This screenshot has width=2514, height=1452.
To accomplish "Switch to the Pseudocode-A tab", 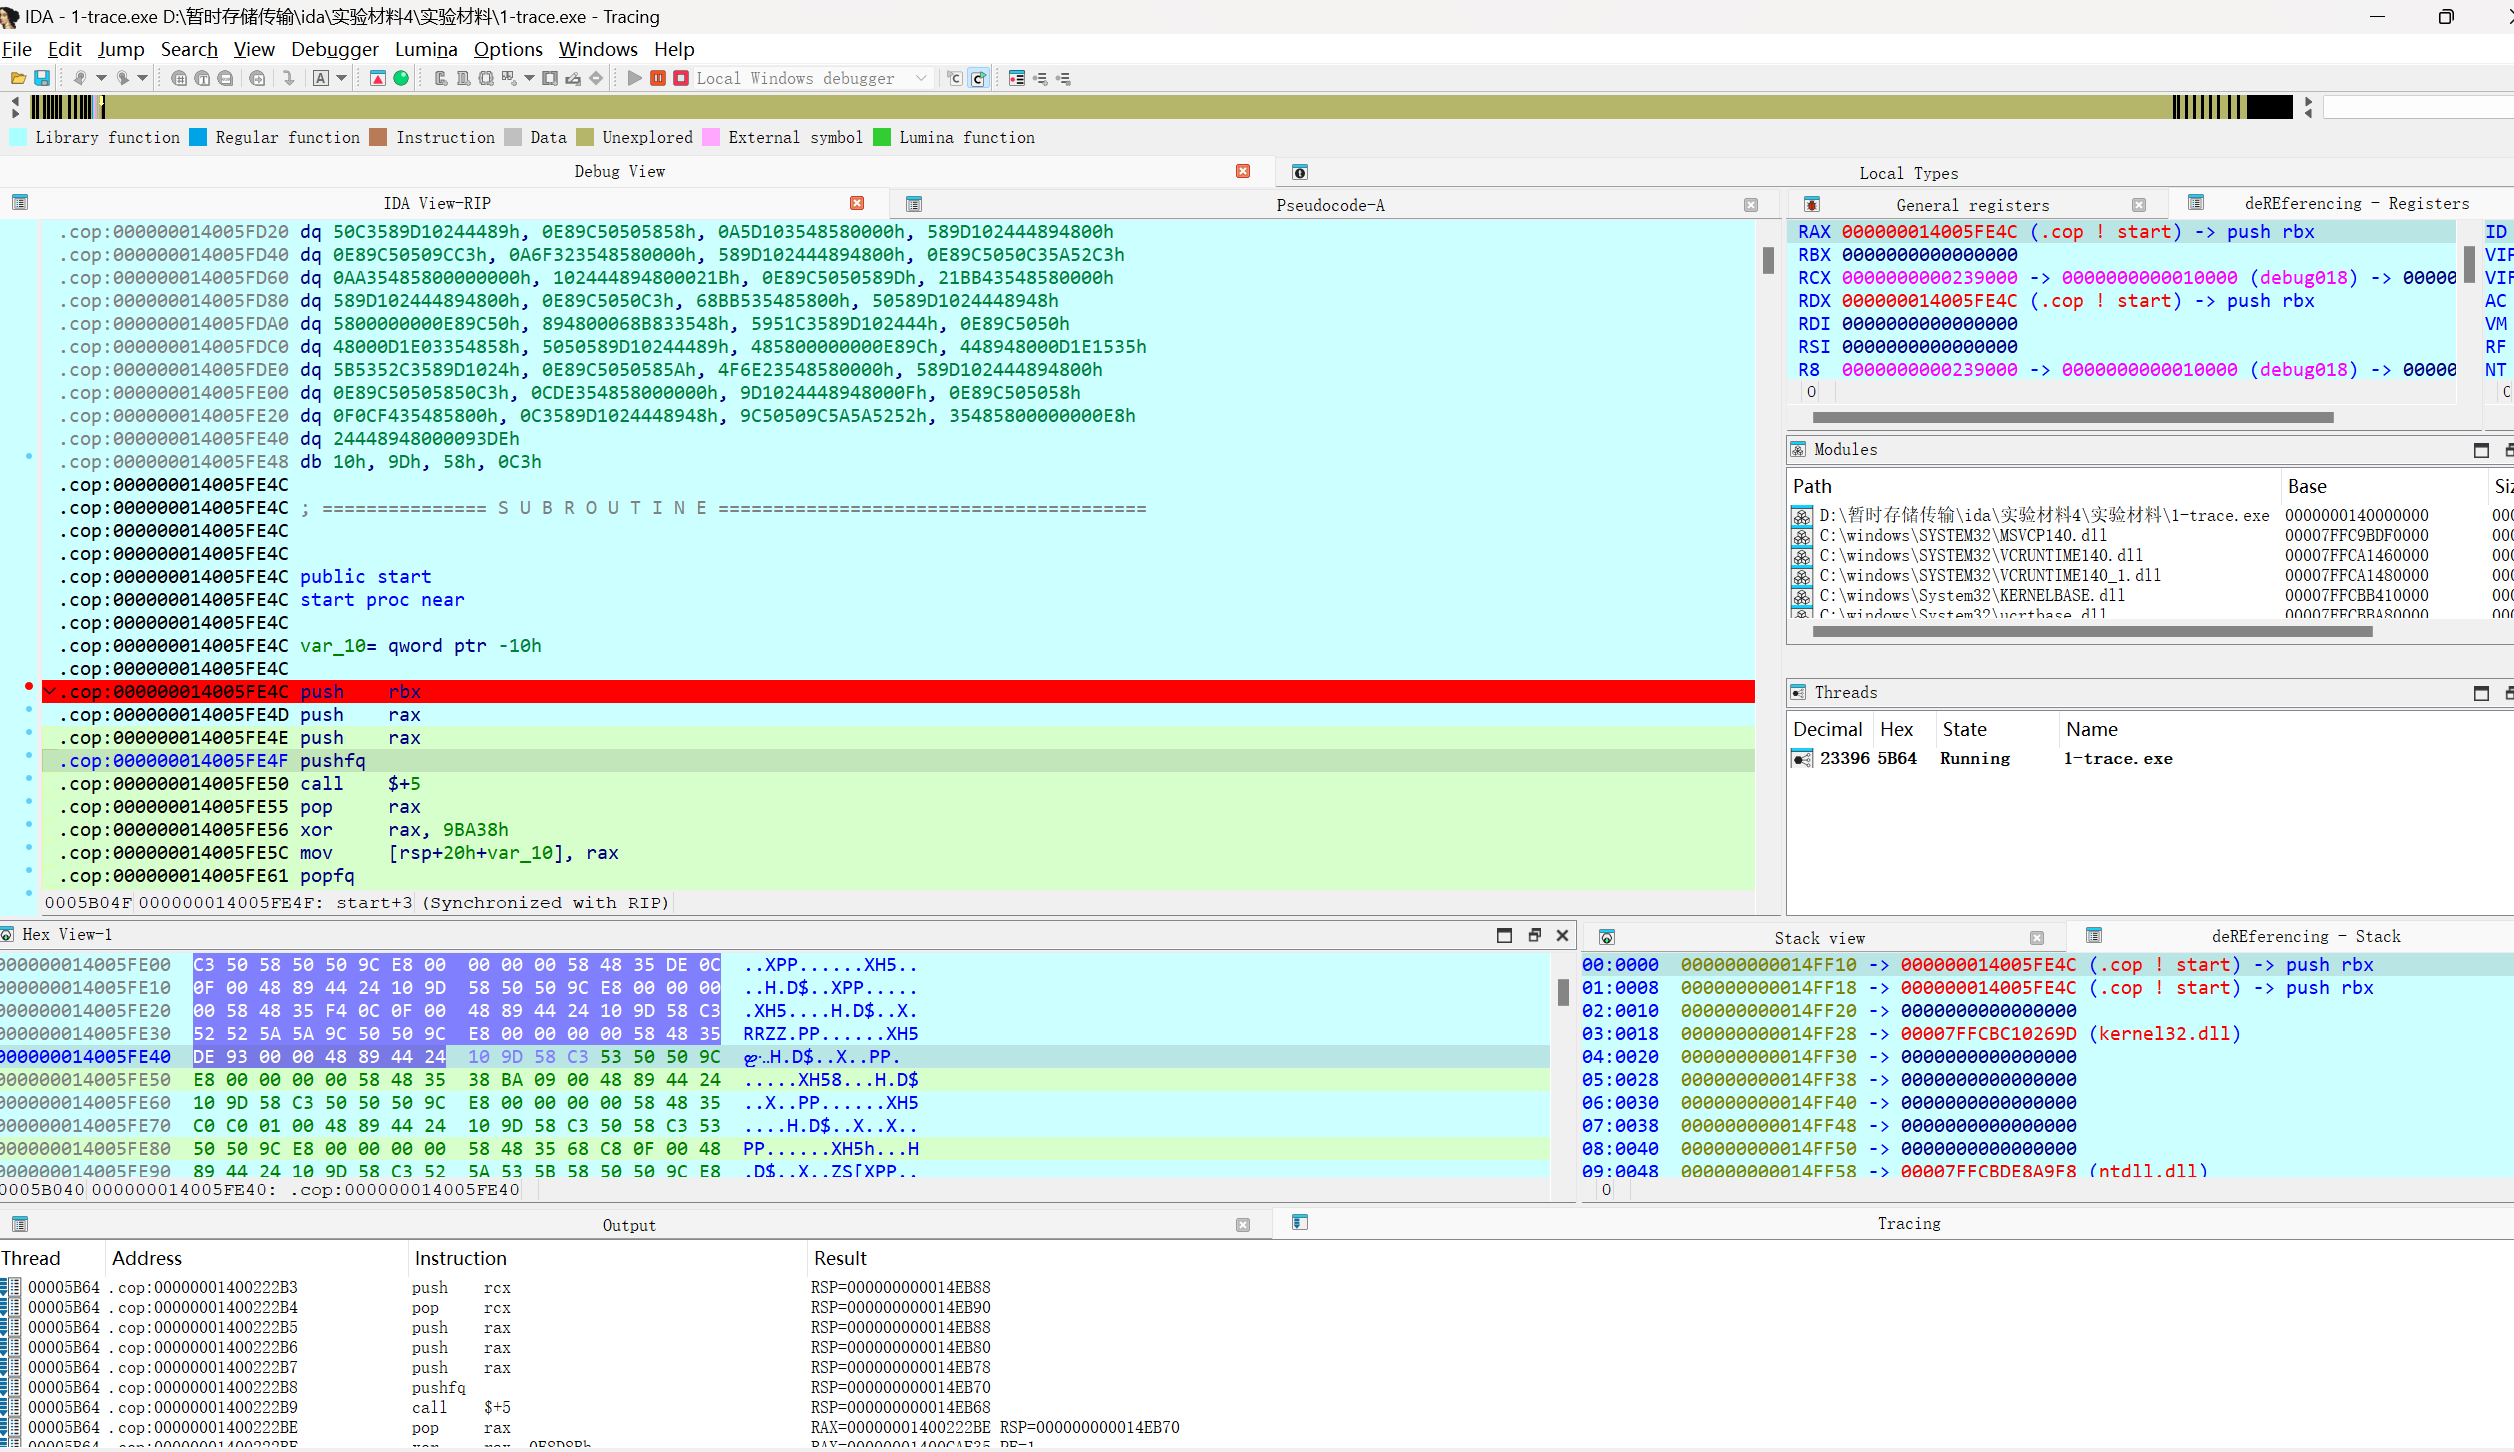I will pos(1329,205).
